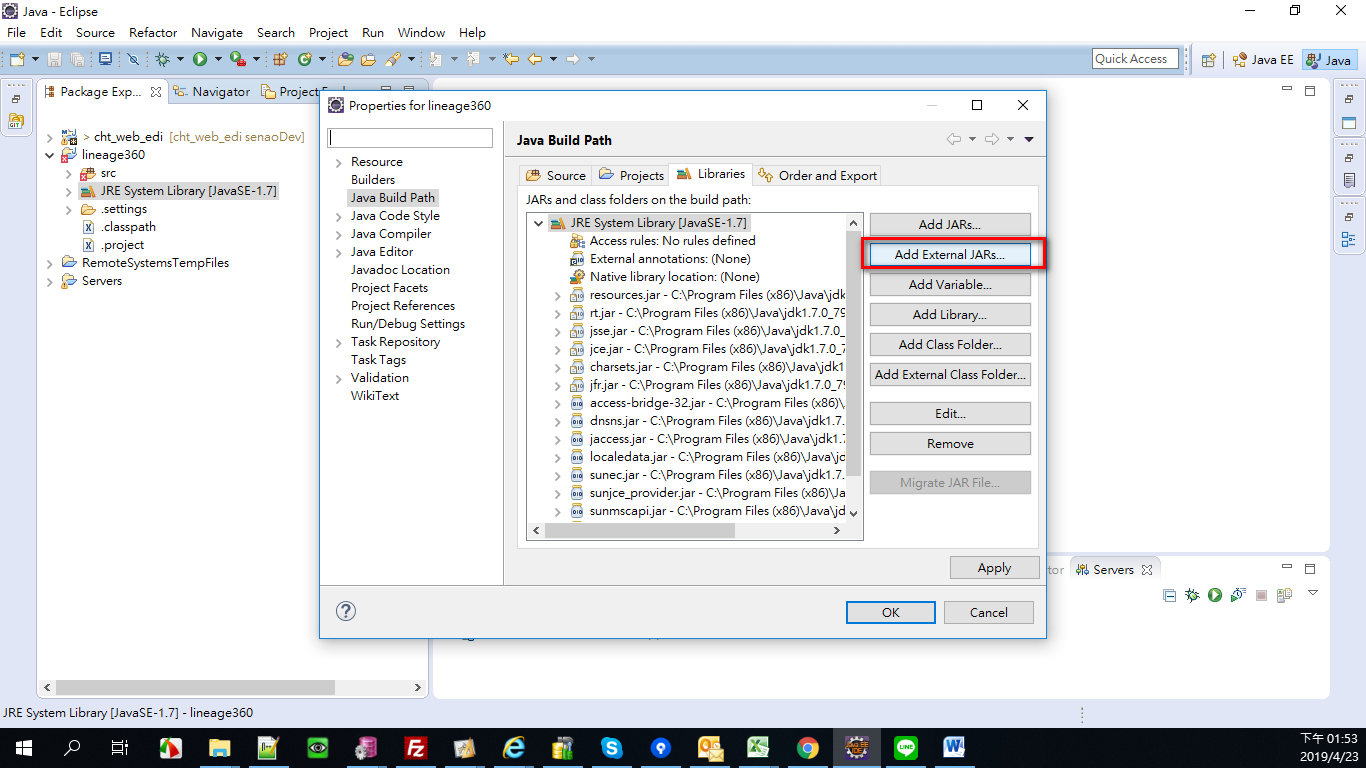
Task: Click the New Java Class icon
Action: click(305, 59)
